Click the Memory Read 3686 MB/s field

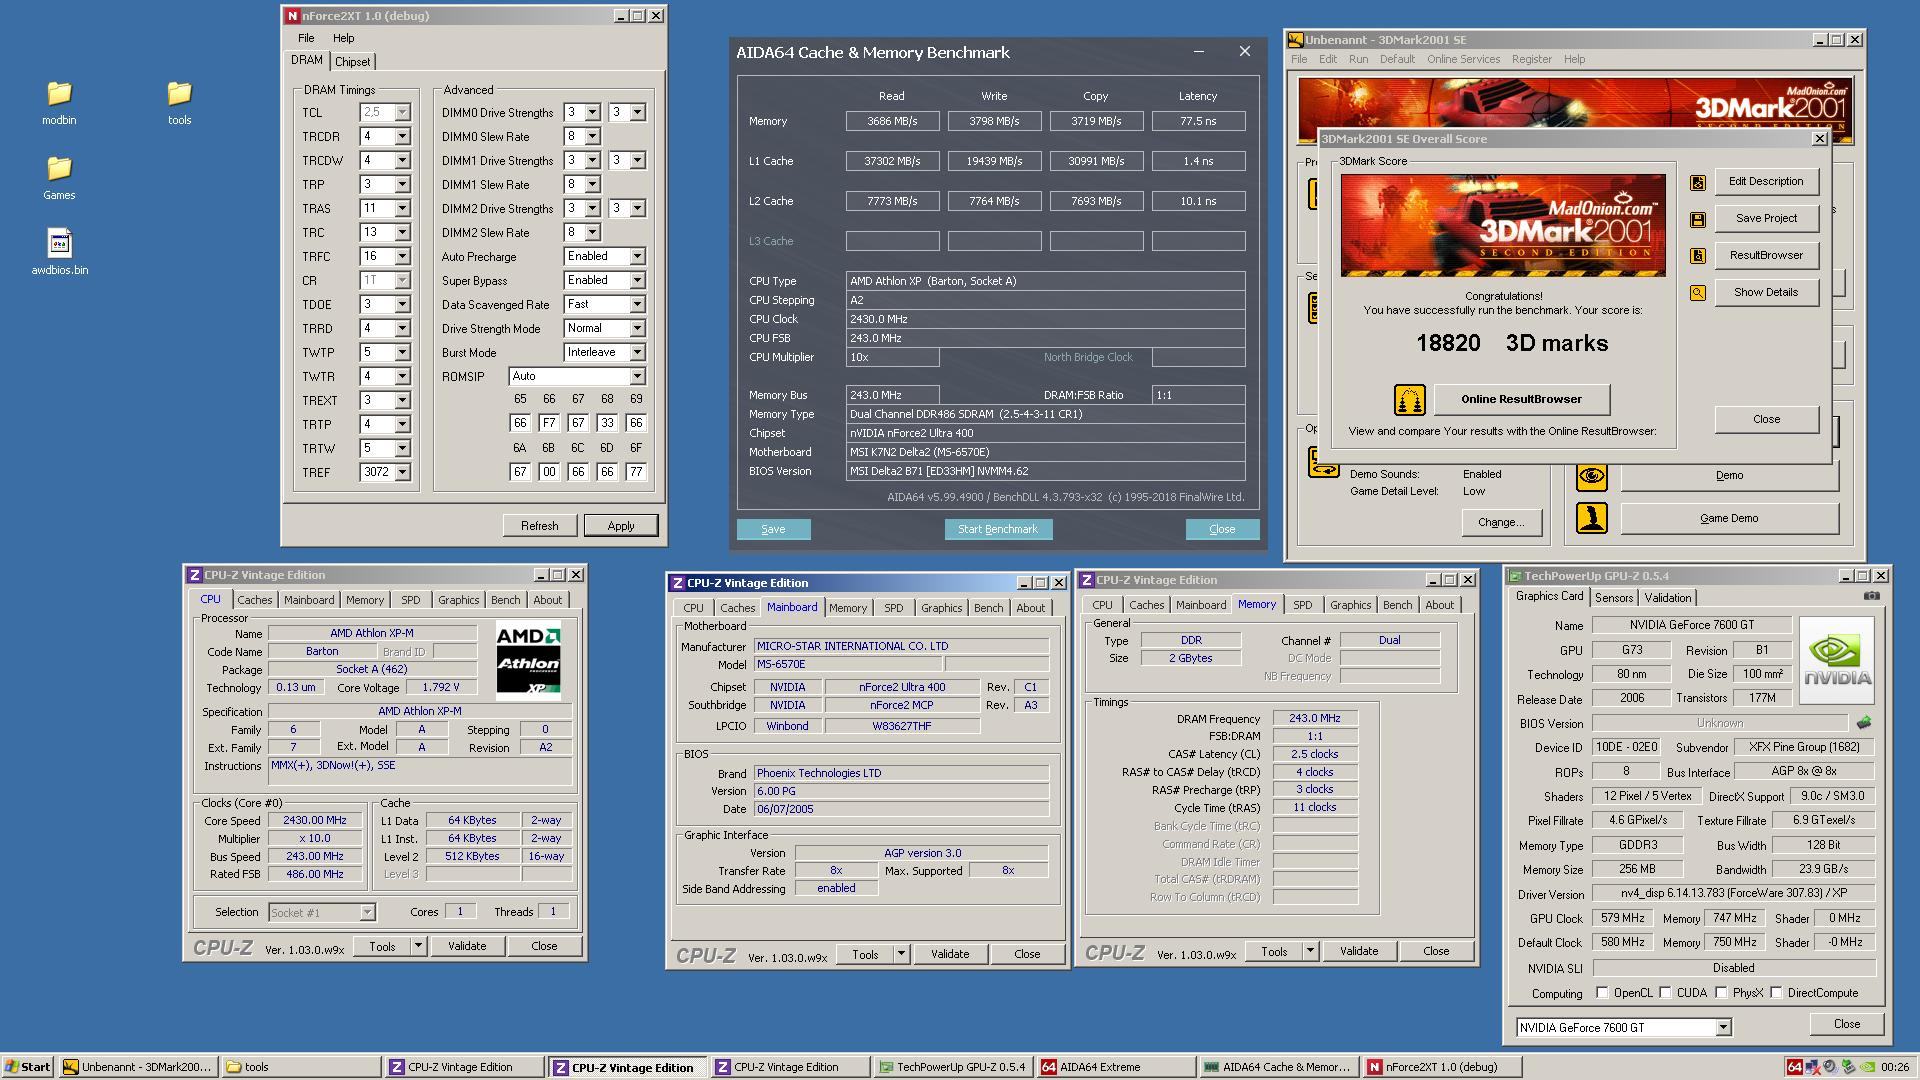892,121
